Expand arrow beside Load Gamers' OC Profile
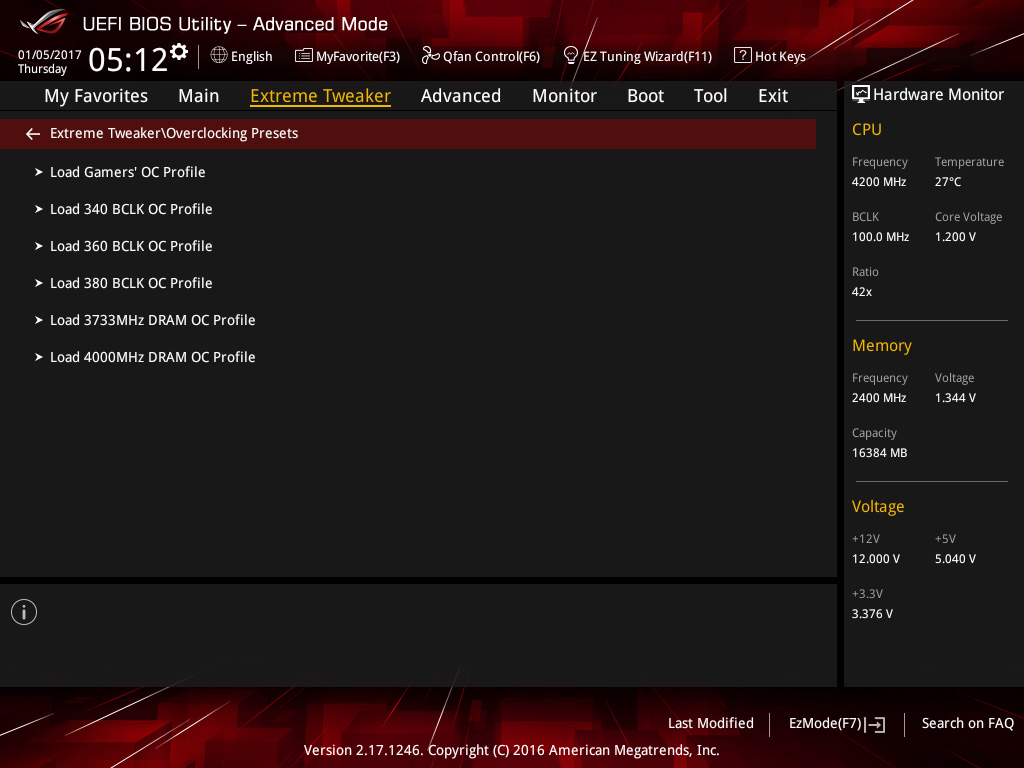The height and width of the screenshot is (768, 1024). tap(39, 172)
